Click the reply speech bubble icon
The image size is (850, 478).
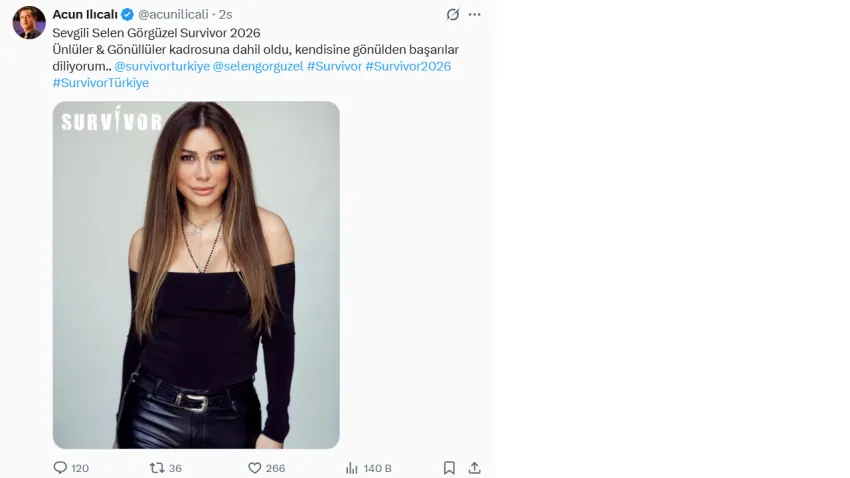(x=60, y=468)
